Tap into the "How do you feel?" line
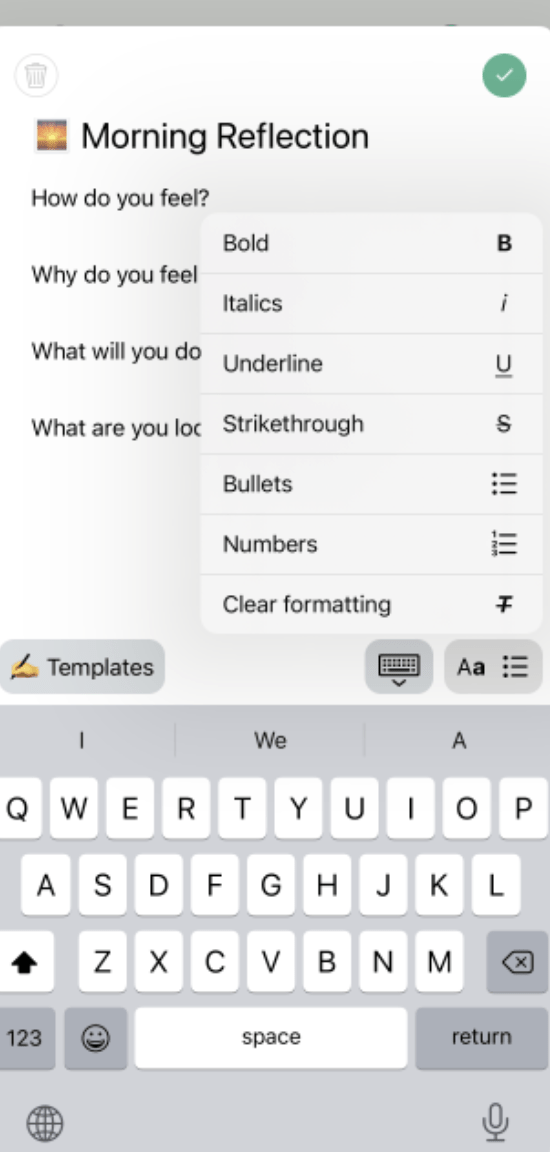The image size is (550, 1152). point(120,198)
